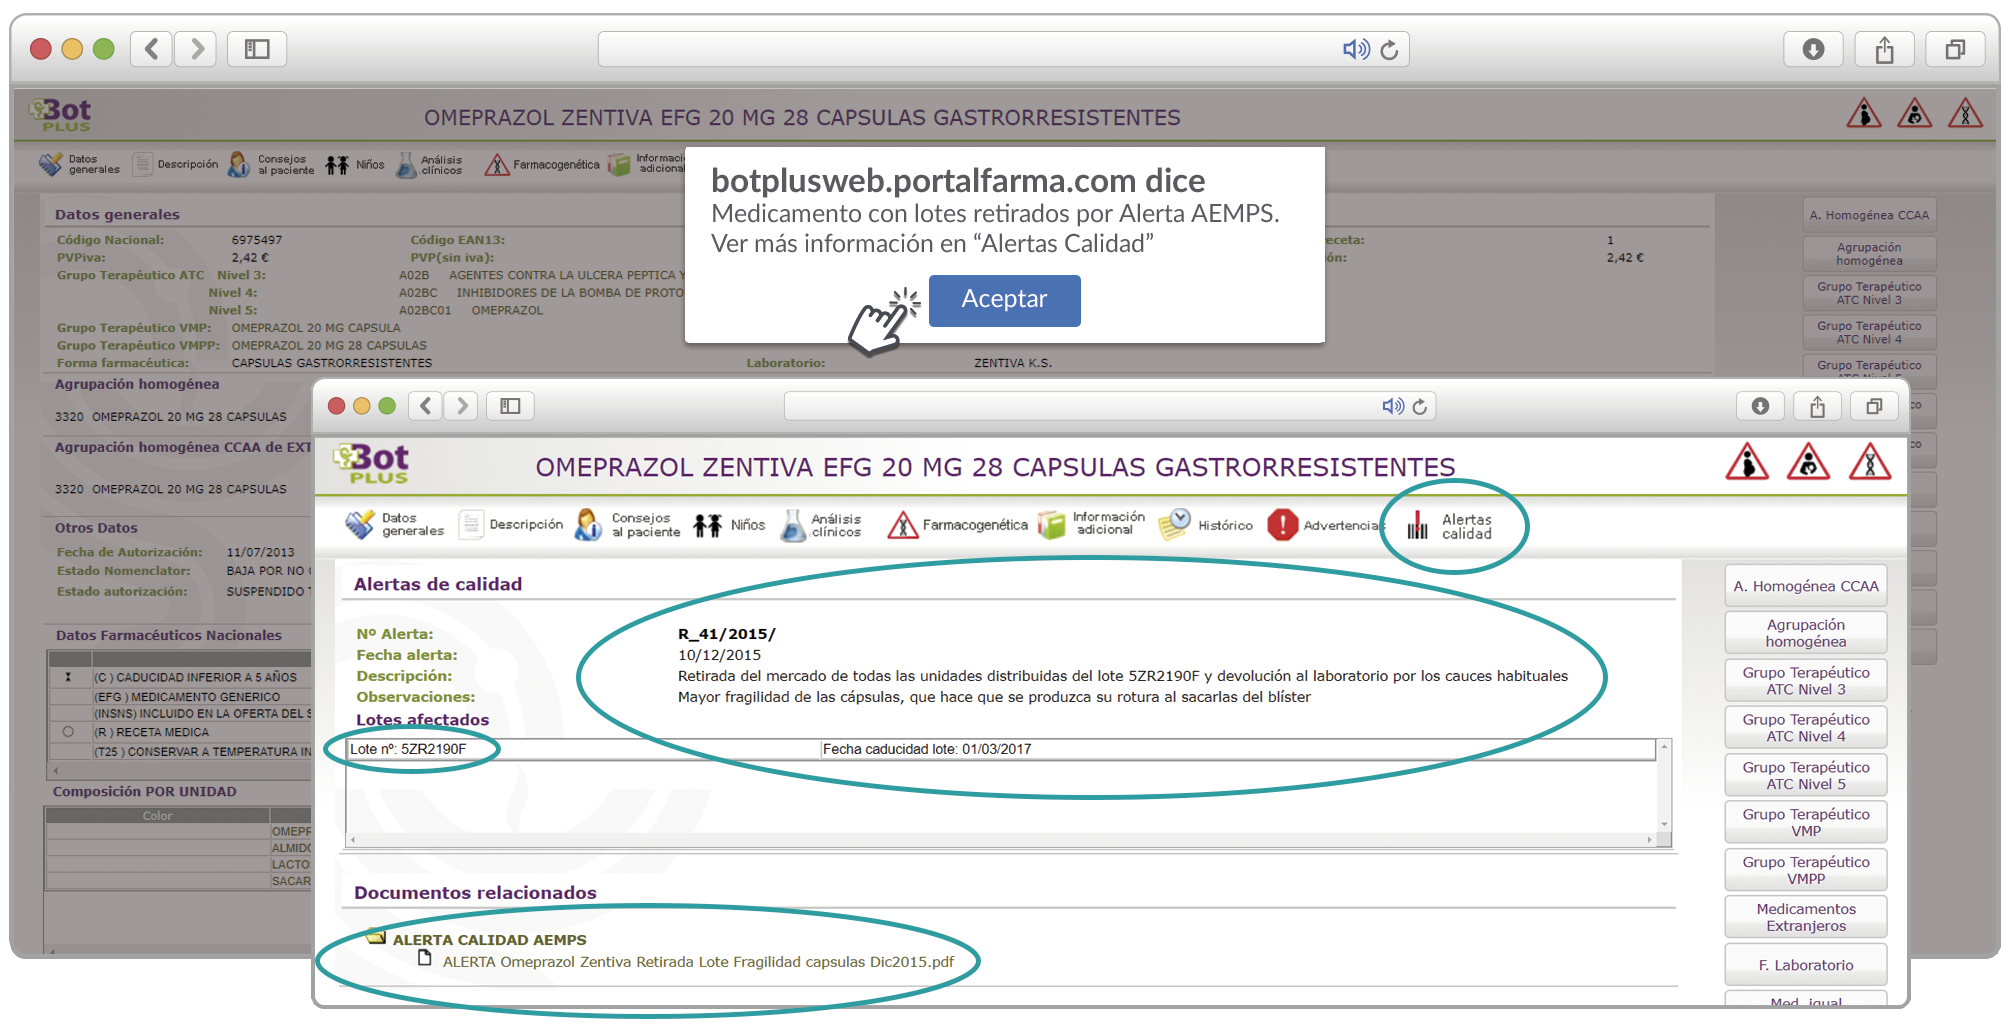
Task: Toggle sidebar in the front browser window
Action: 510,406
